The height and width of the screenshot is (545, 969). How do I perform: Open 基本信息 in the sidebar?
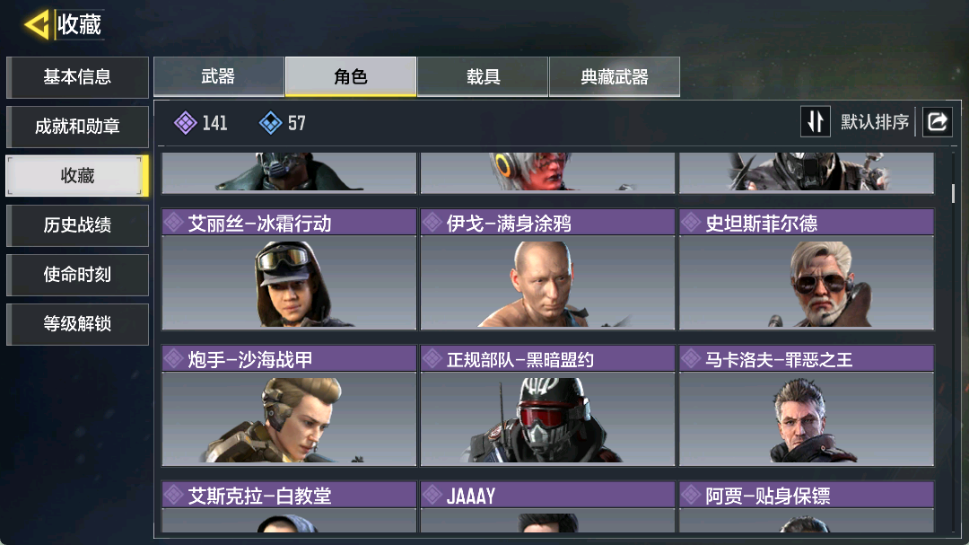(77, 77)
